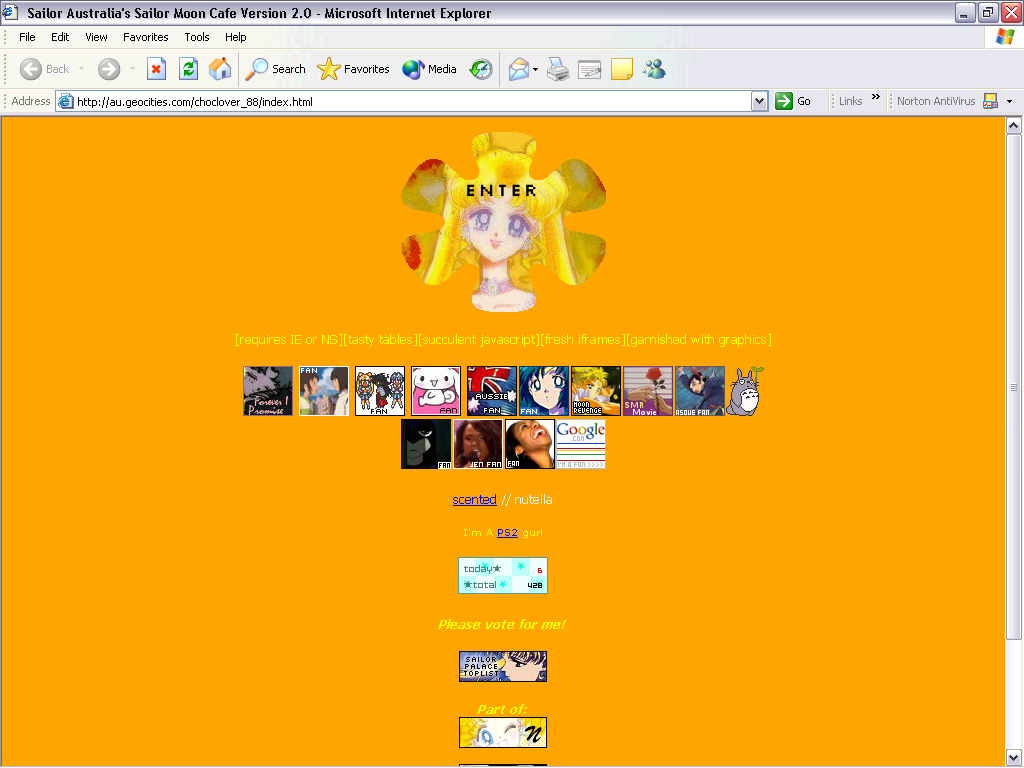Click the green Go button
Screen dimensions: 1024x768
(x=793, y=101)
